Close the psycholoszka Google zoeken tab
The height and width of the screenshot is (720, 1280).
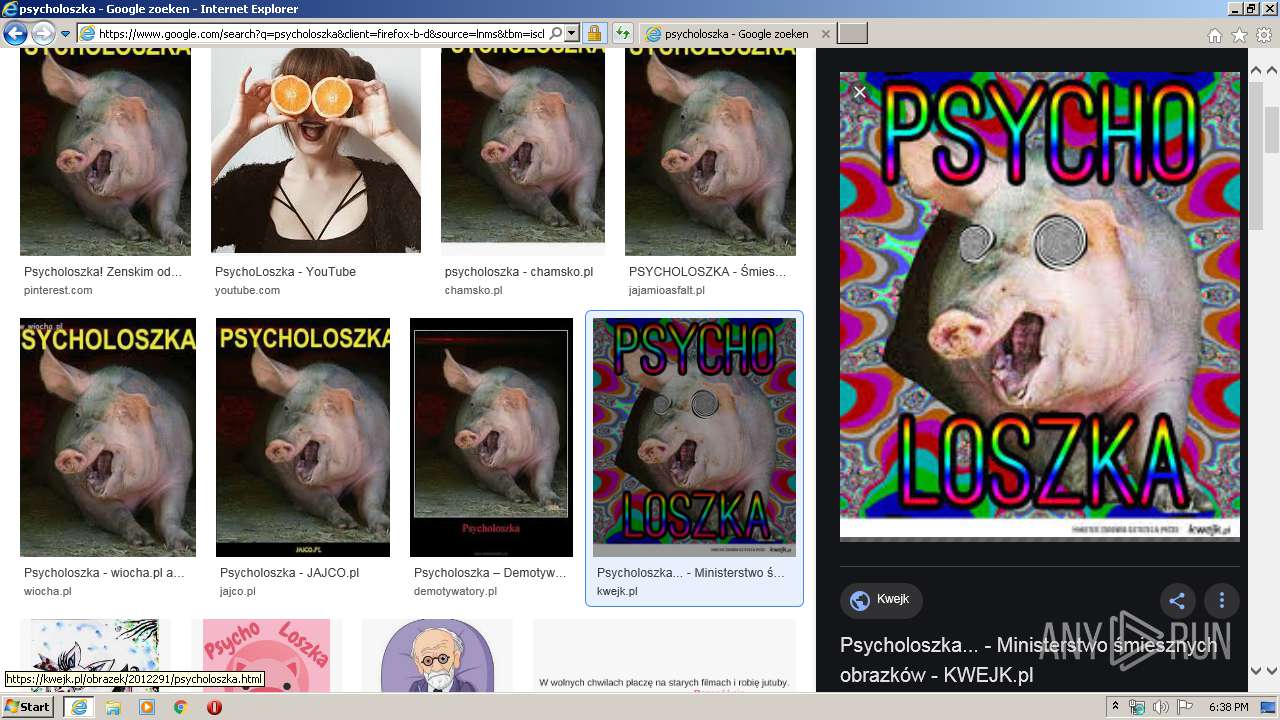pyautogui.click(x=825, y=34)
